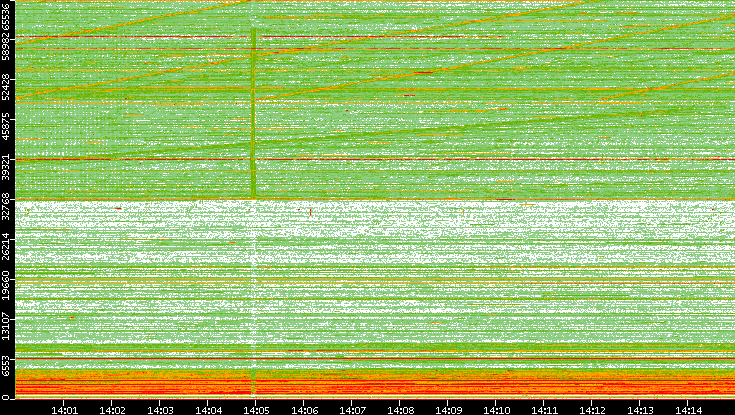Select the 6553 vertical axis label
This screenshot has width=735, height=415.
point(5,366)
